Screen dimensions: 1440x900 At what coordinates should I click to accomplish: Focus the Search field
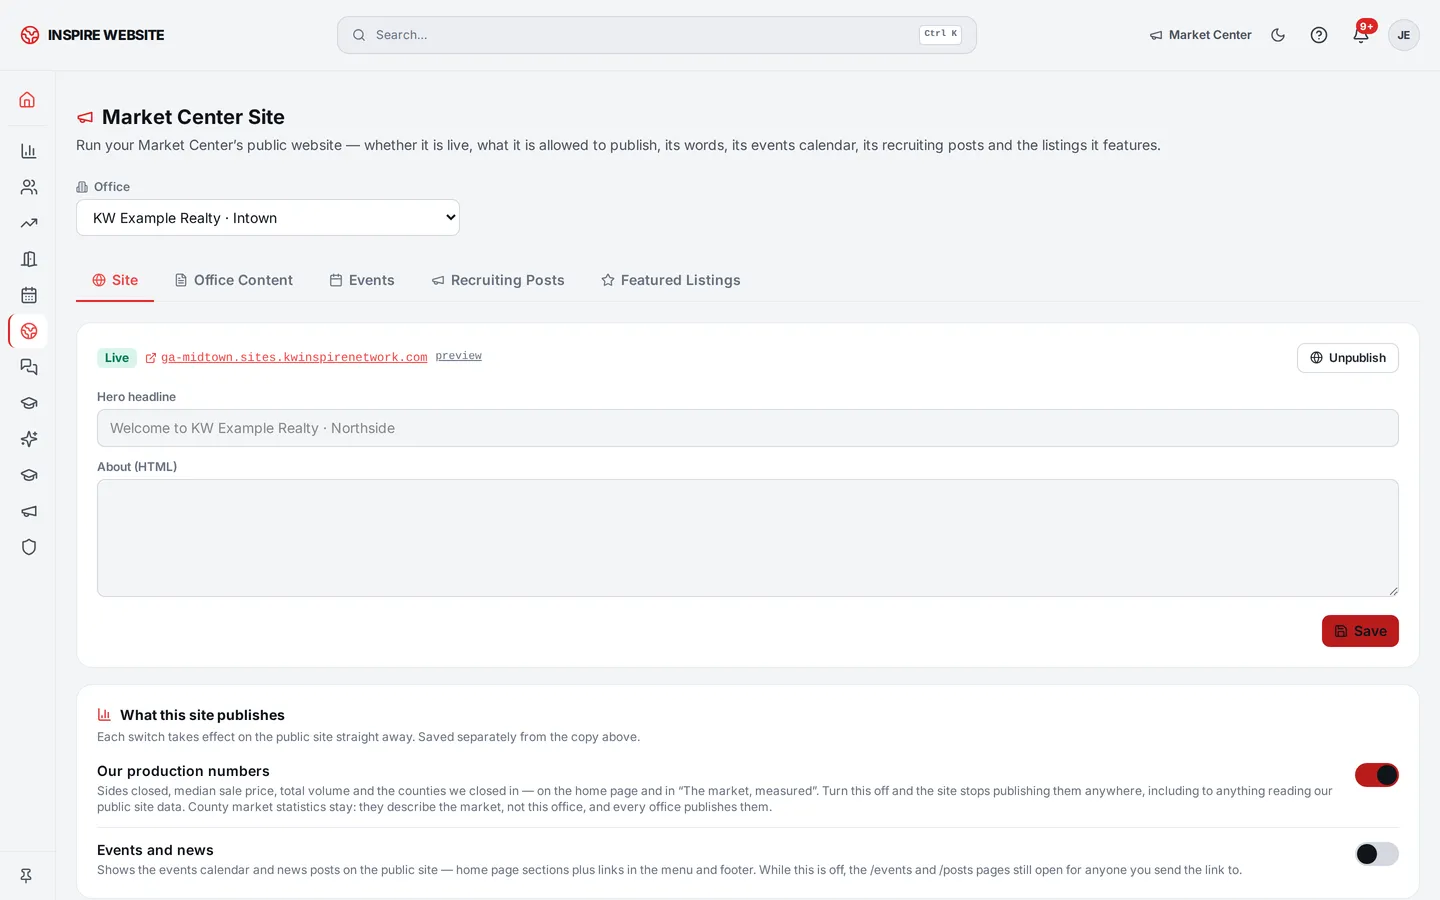(x=657, y=35)
